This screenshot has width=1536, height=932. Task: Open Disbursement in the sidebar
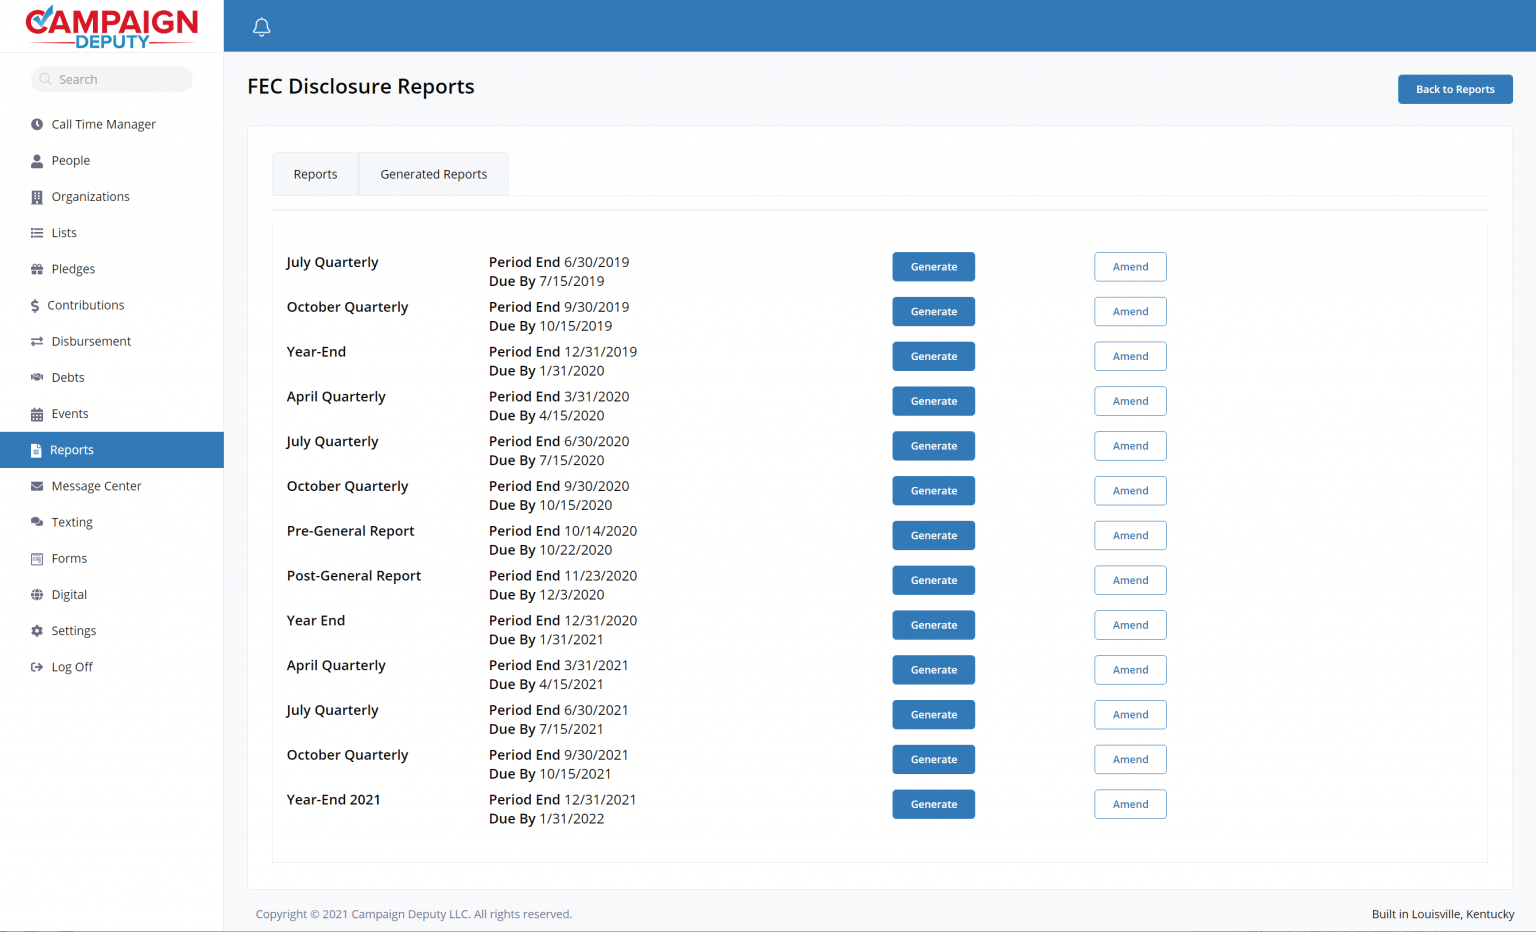(91, 341)
